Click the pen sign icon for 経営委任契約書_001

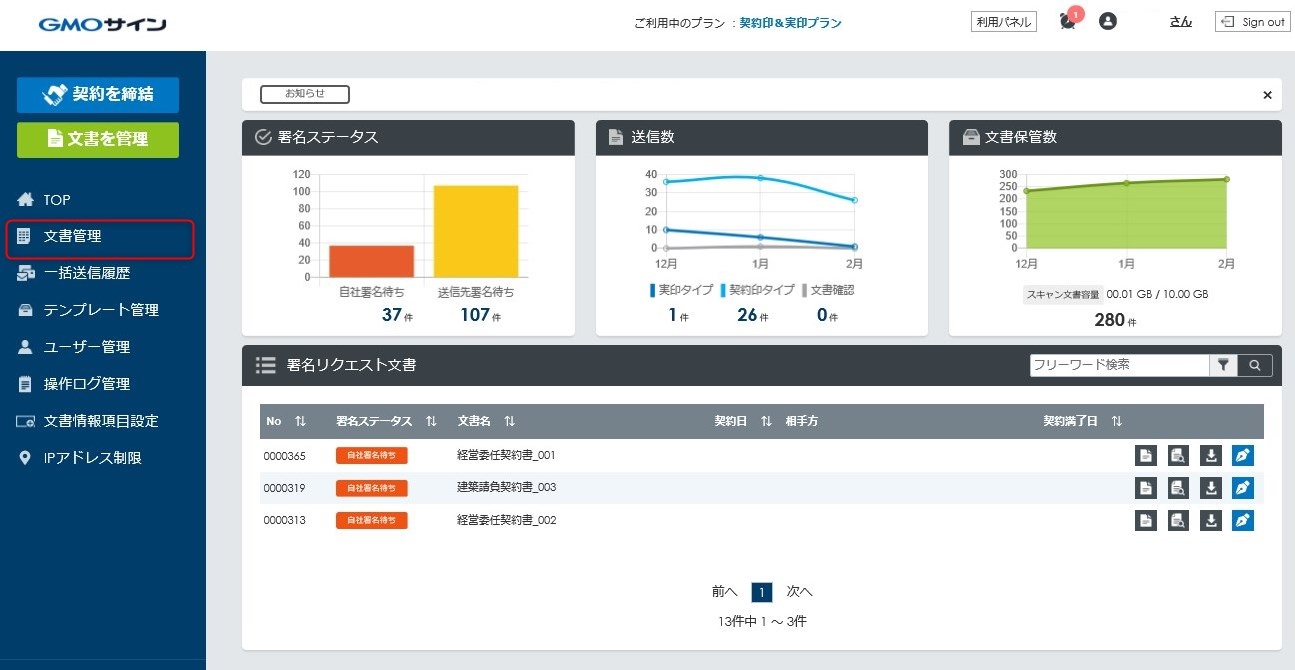(x=1242, y=456)
